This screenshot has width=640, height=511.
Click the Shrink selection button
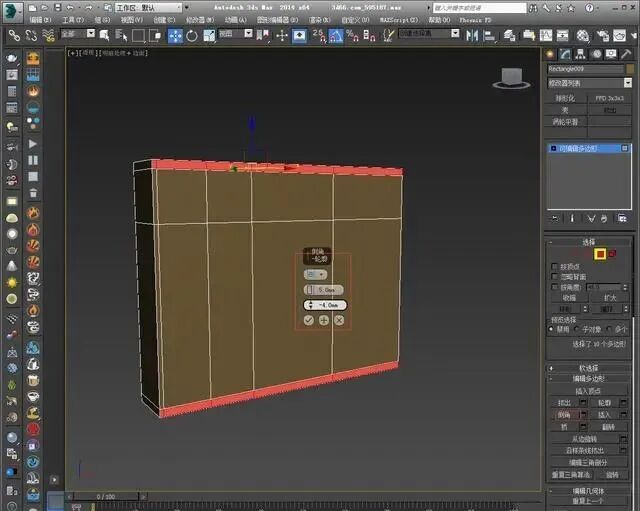[x=569, y=298]
